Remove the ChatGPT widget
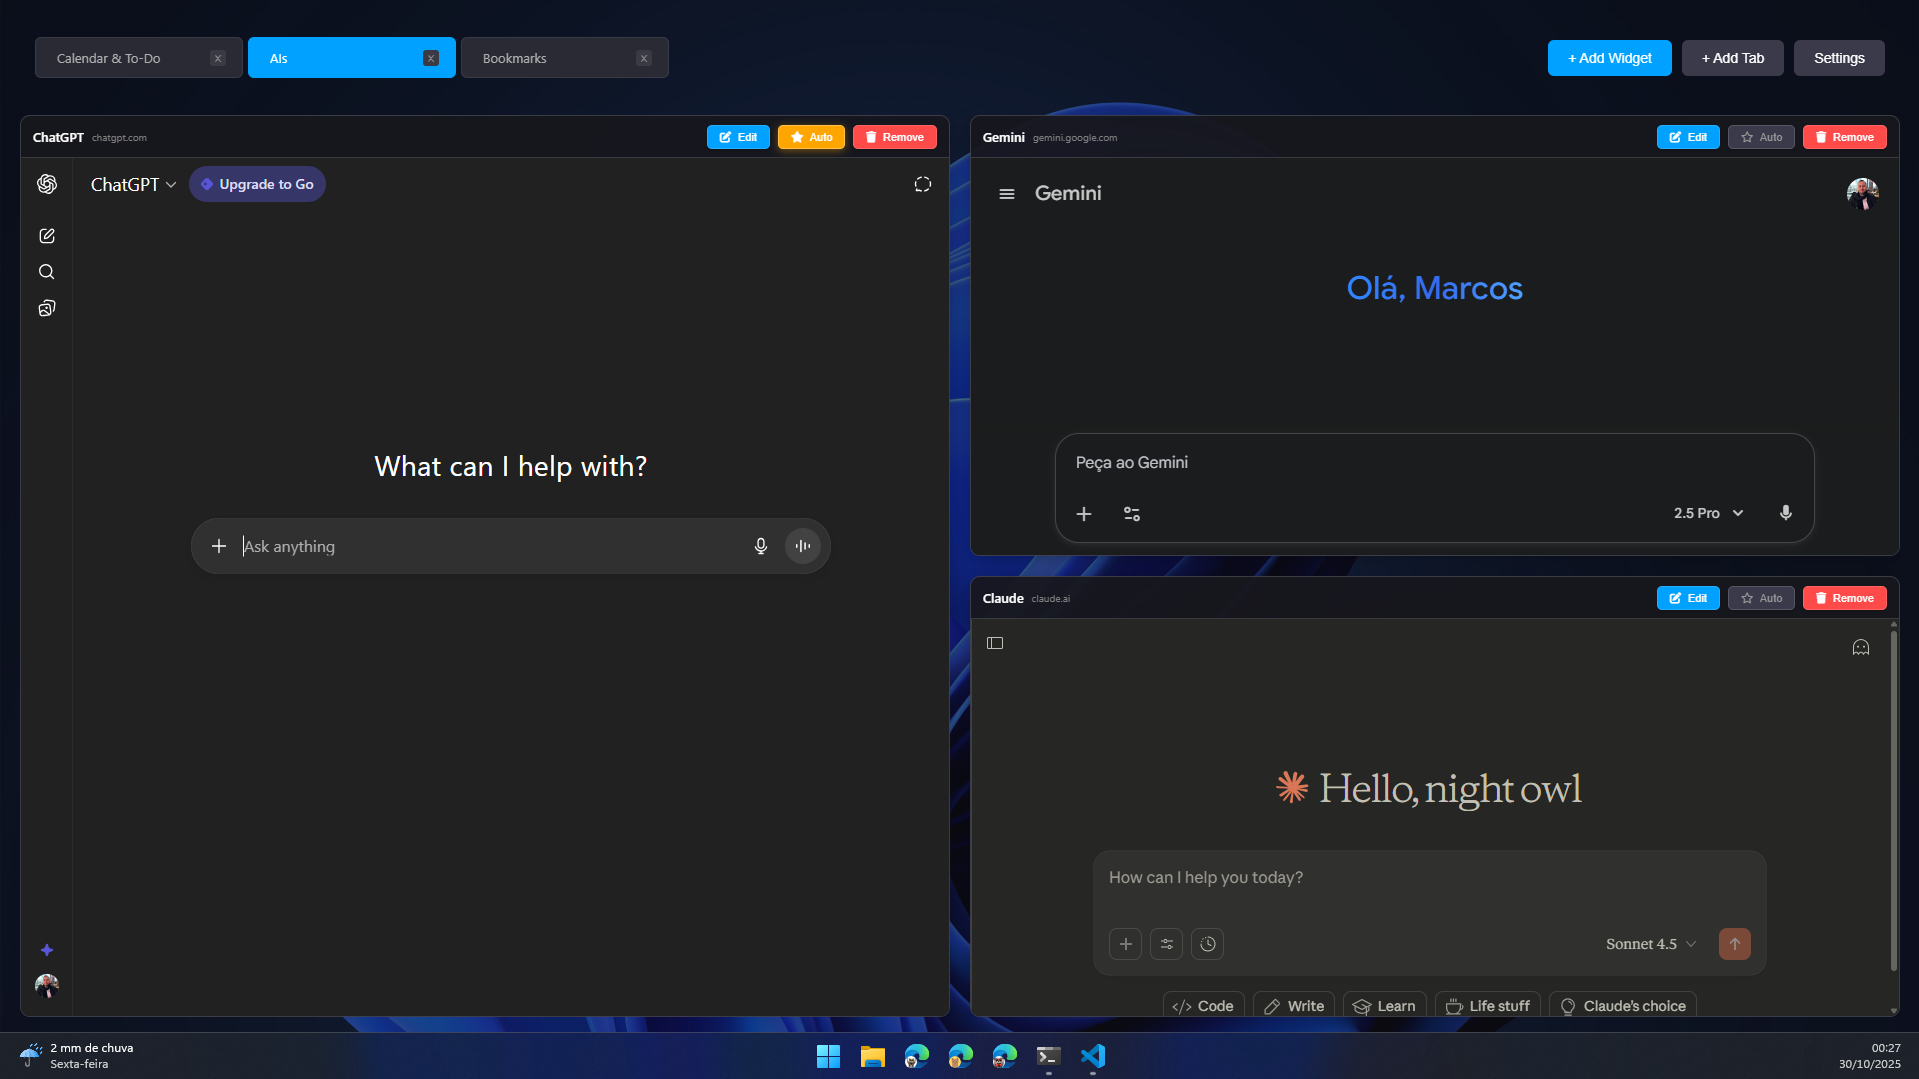 [895, 137]
